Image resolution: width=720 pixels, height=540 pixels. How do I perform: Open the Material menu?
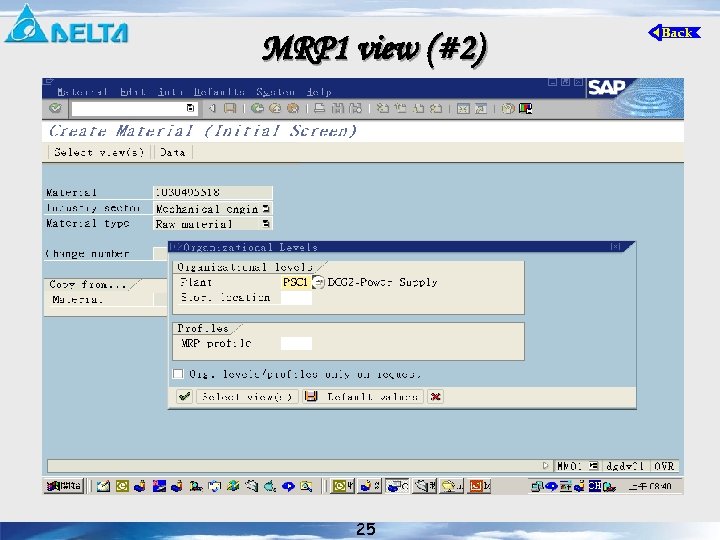(x=82, y=92)
